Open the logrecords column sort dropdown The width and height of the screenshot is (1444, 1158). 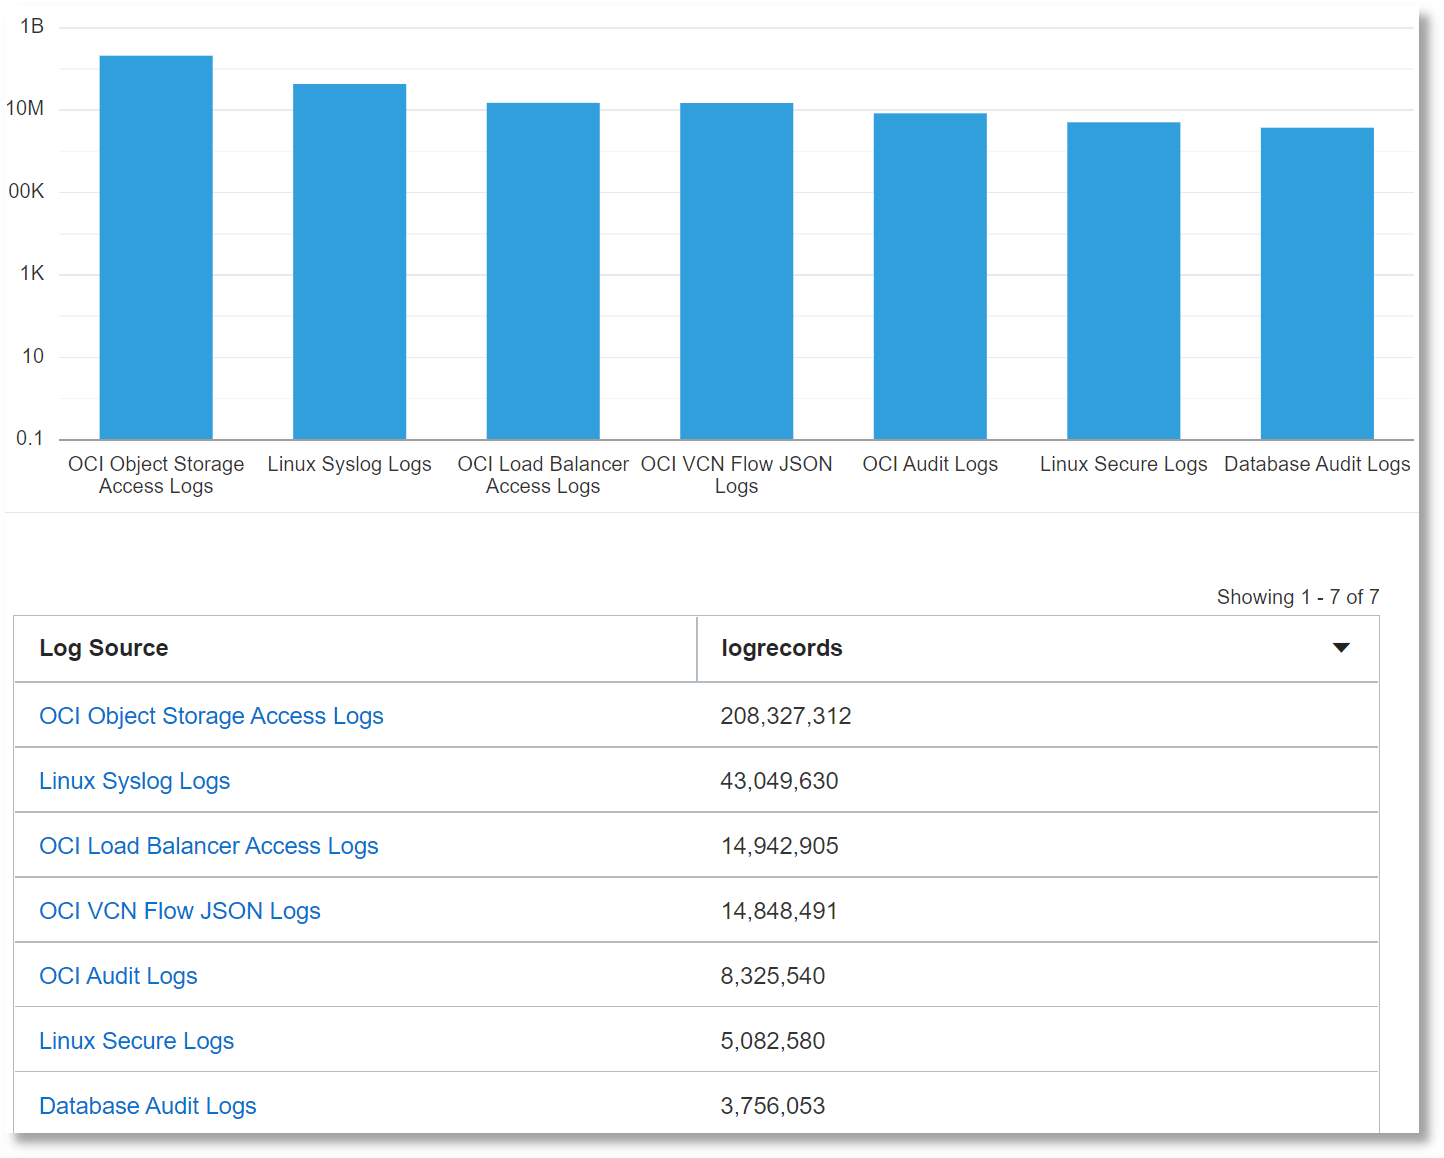pos(1341,648)
